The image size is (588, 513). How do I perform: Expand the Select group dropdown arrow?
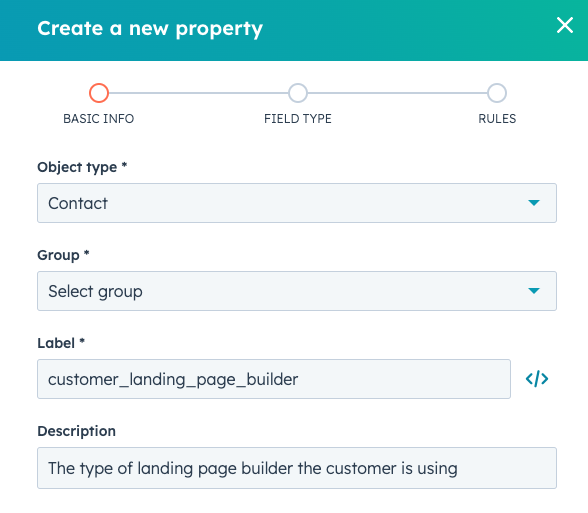[x=534, y=291]
